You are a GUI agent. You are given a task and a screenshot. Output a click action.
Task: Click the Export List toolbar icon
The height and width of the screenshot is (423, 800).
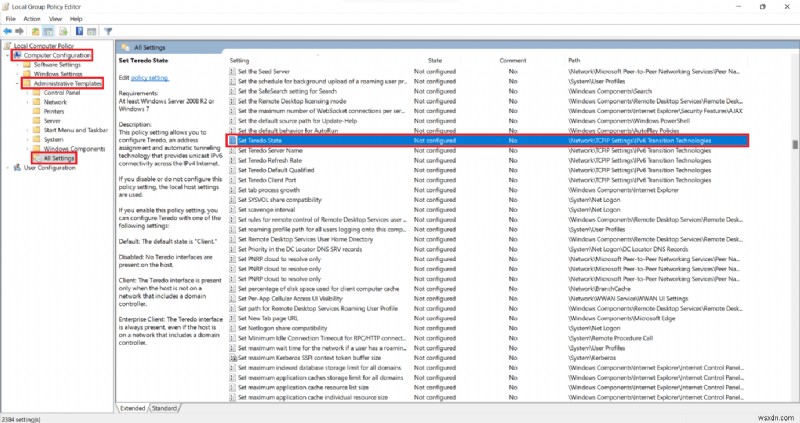click(x=63, y=32)
